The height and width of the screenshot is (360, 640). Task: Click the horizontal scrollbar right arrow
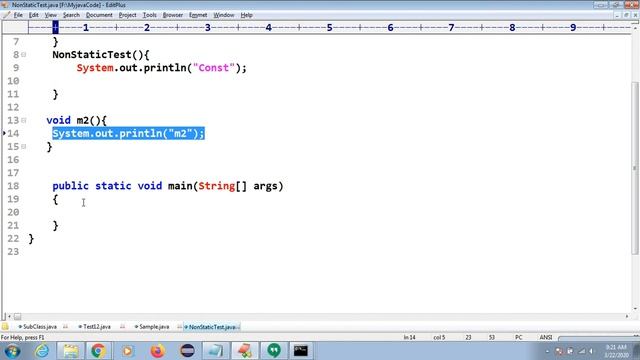coord(627,316)
